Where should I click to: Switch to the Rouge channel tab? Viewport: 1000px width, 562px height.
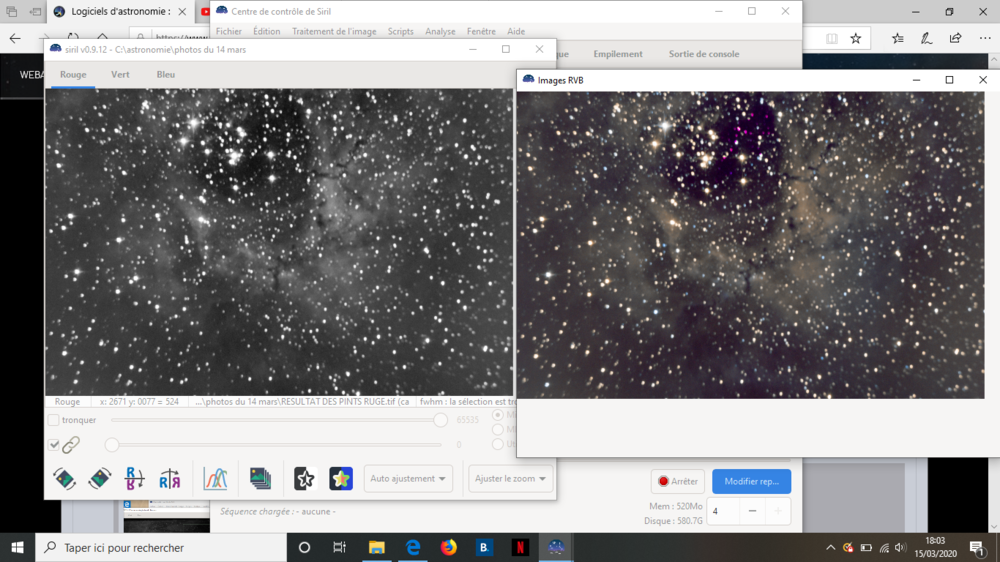point(73,75)
